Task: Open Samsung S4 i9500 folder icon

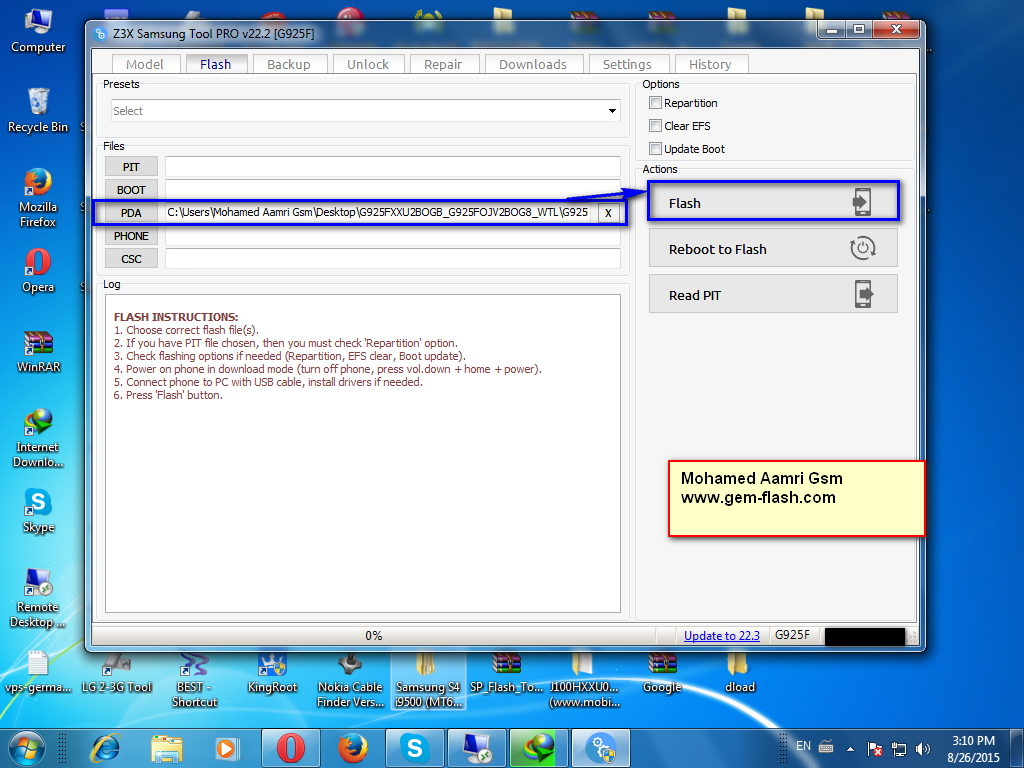Action: 428,680
